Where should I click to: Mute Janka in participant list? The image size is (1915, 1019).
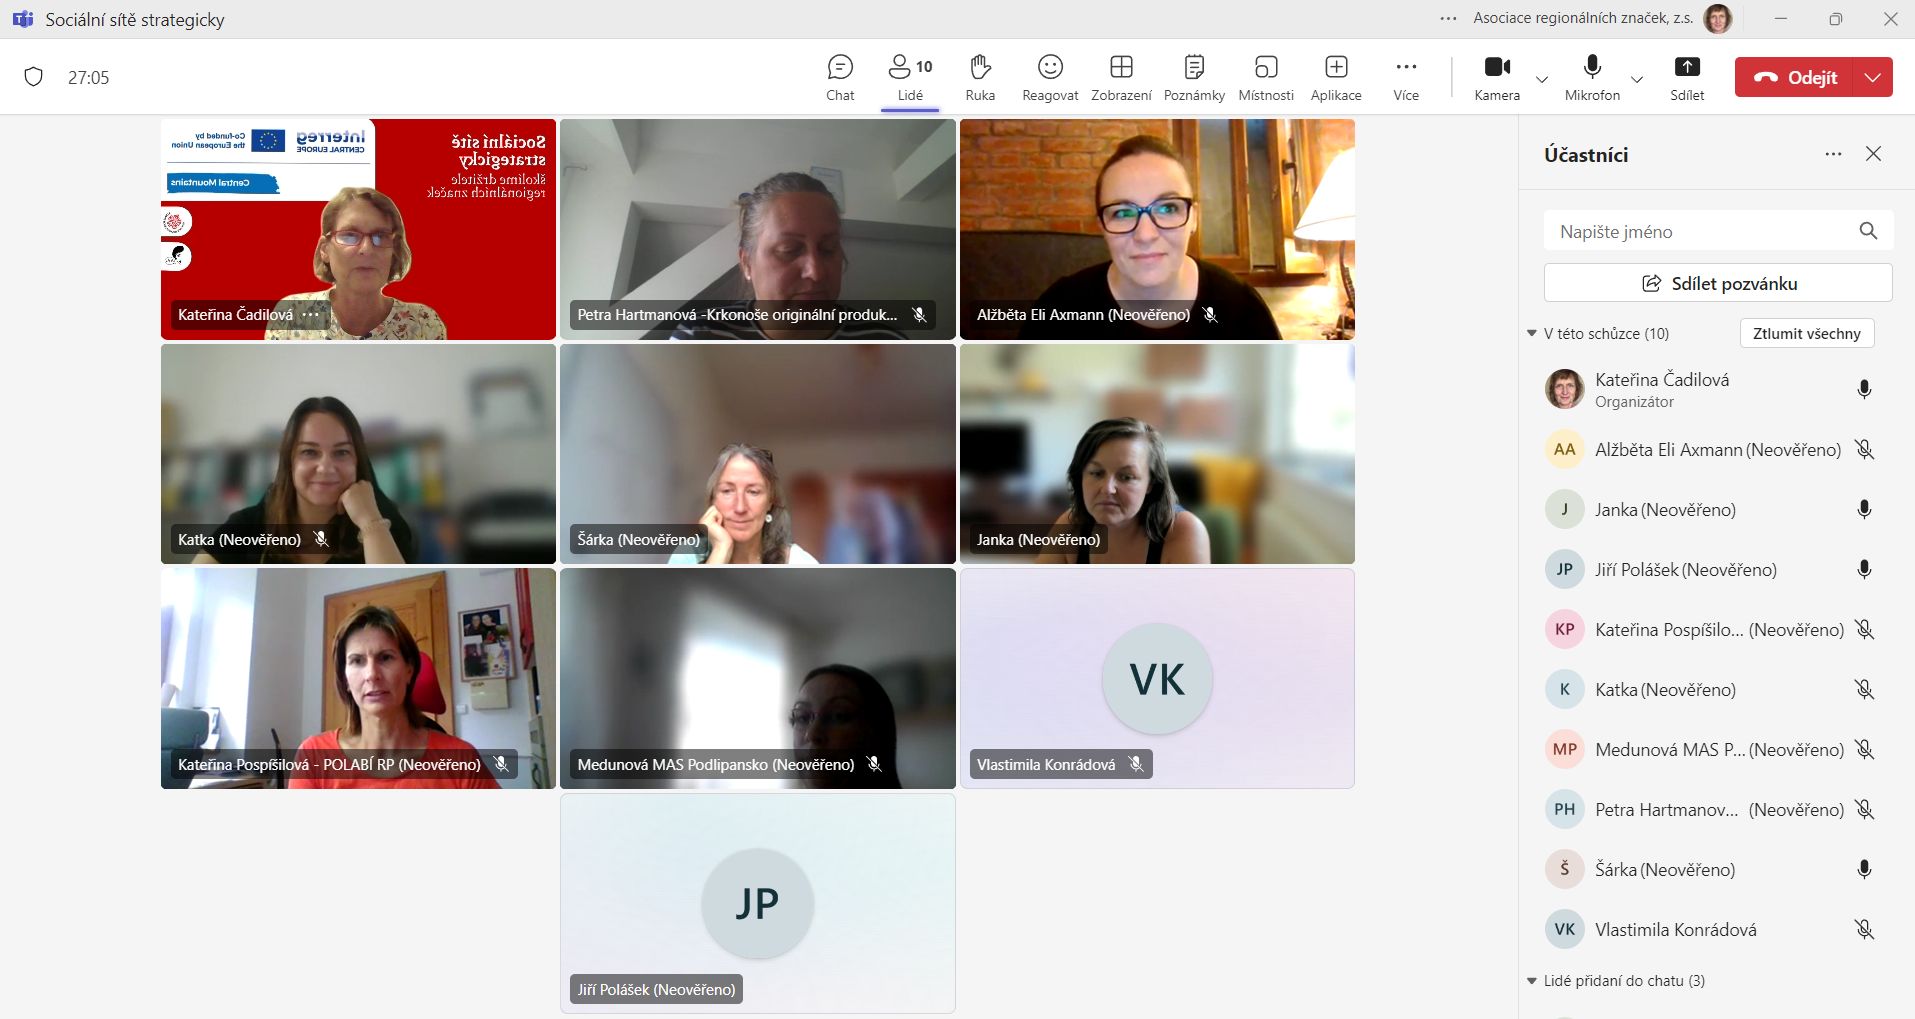1864,509
